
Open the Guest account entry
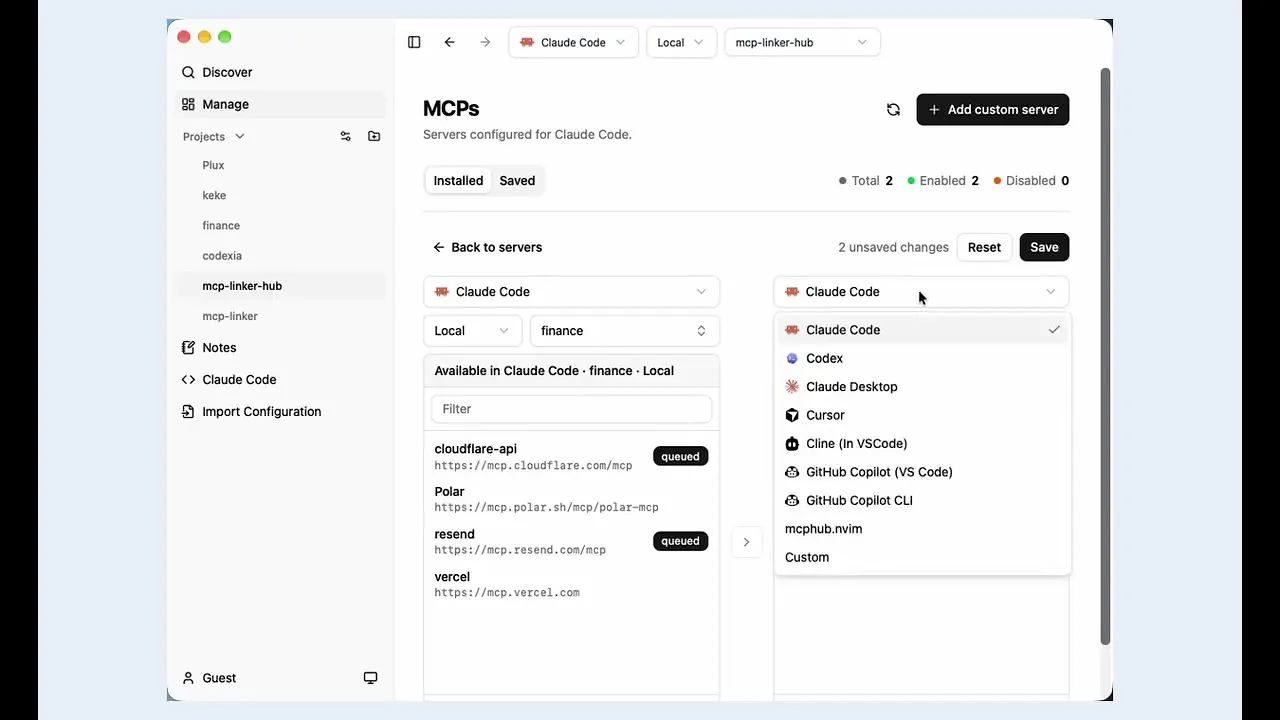point(209,678)
